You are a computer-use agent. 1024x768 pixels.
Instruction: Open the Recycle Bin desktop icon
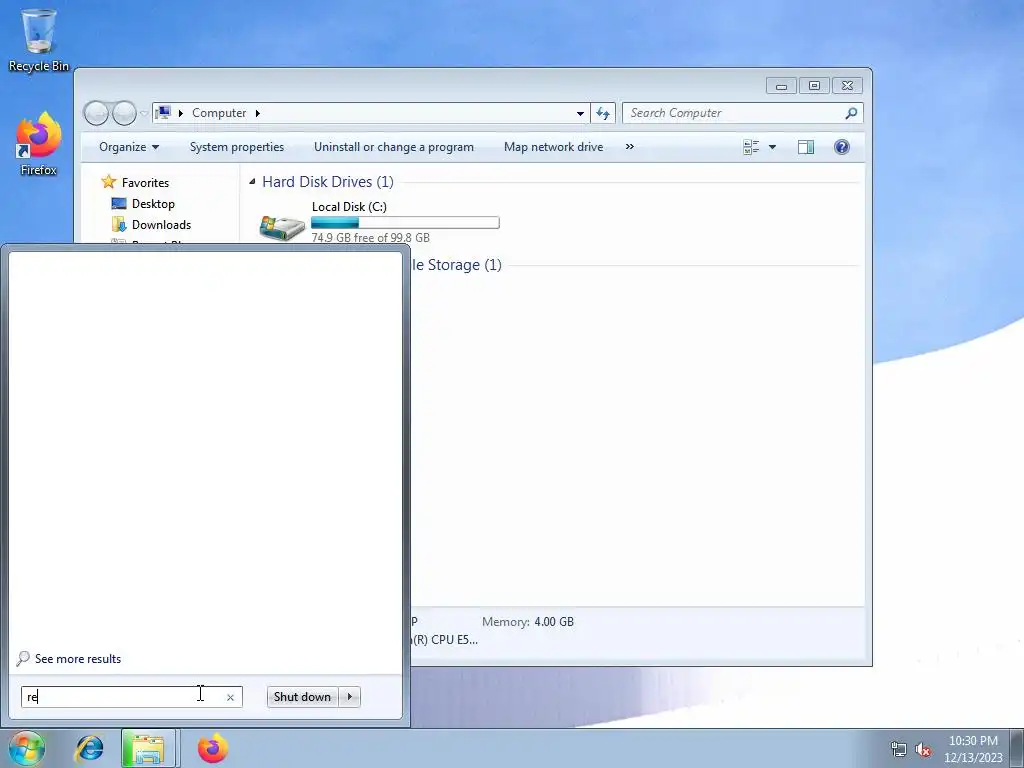[x=39, y=39]
